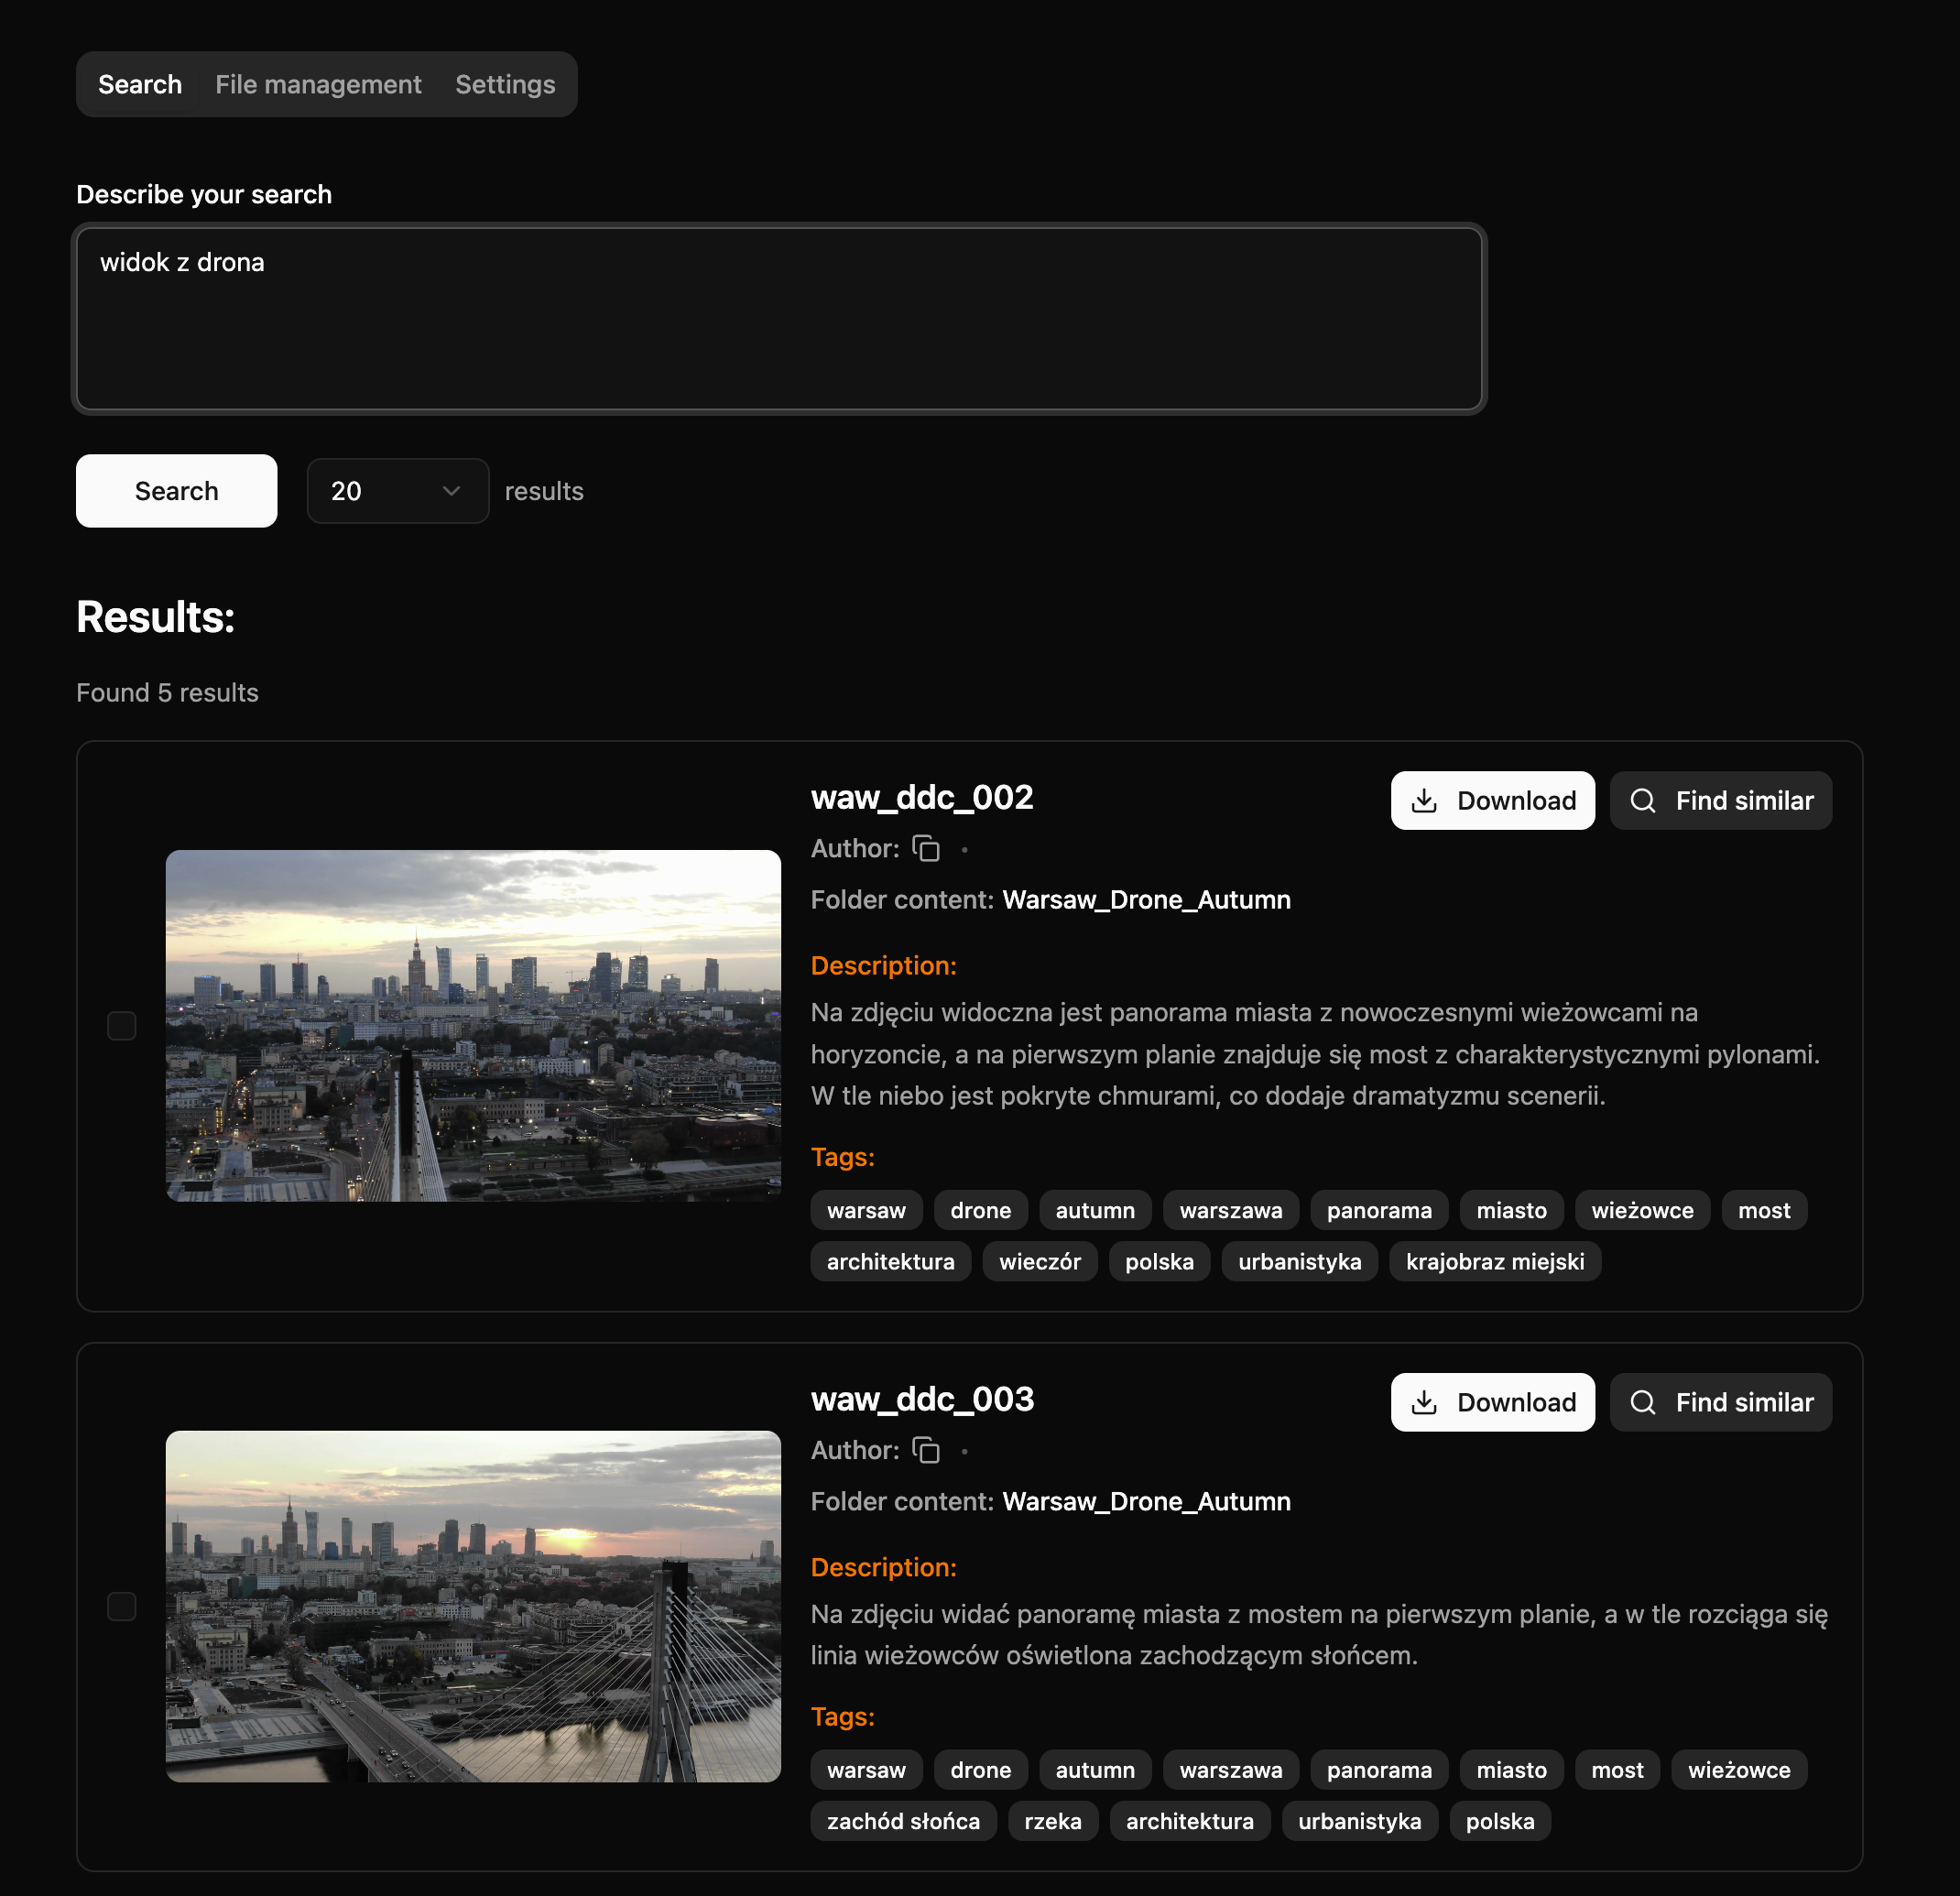The image size is (1960, 1896).
Task: Select checkbox for waw_ddc_003 result
Action: [x=122, y=1607]
